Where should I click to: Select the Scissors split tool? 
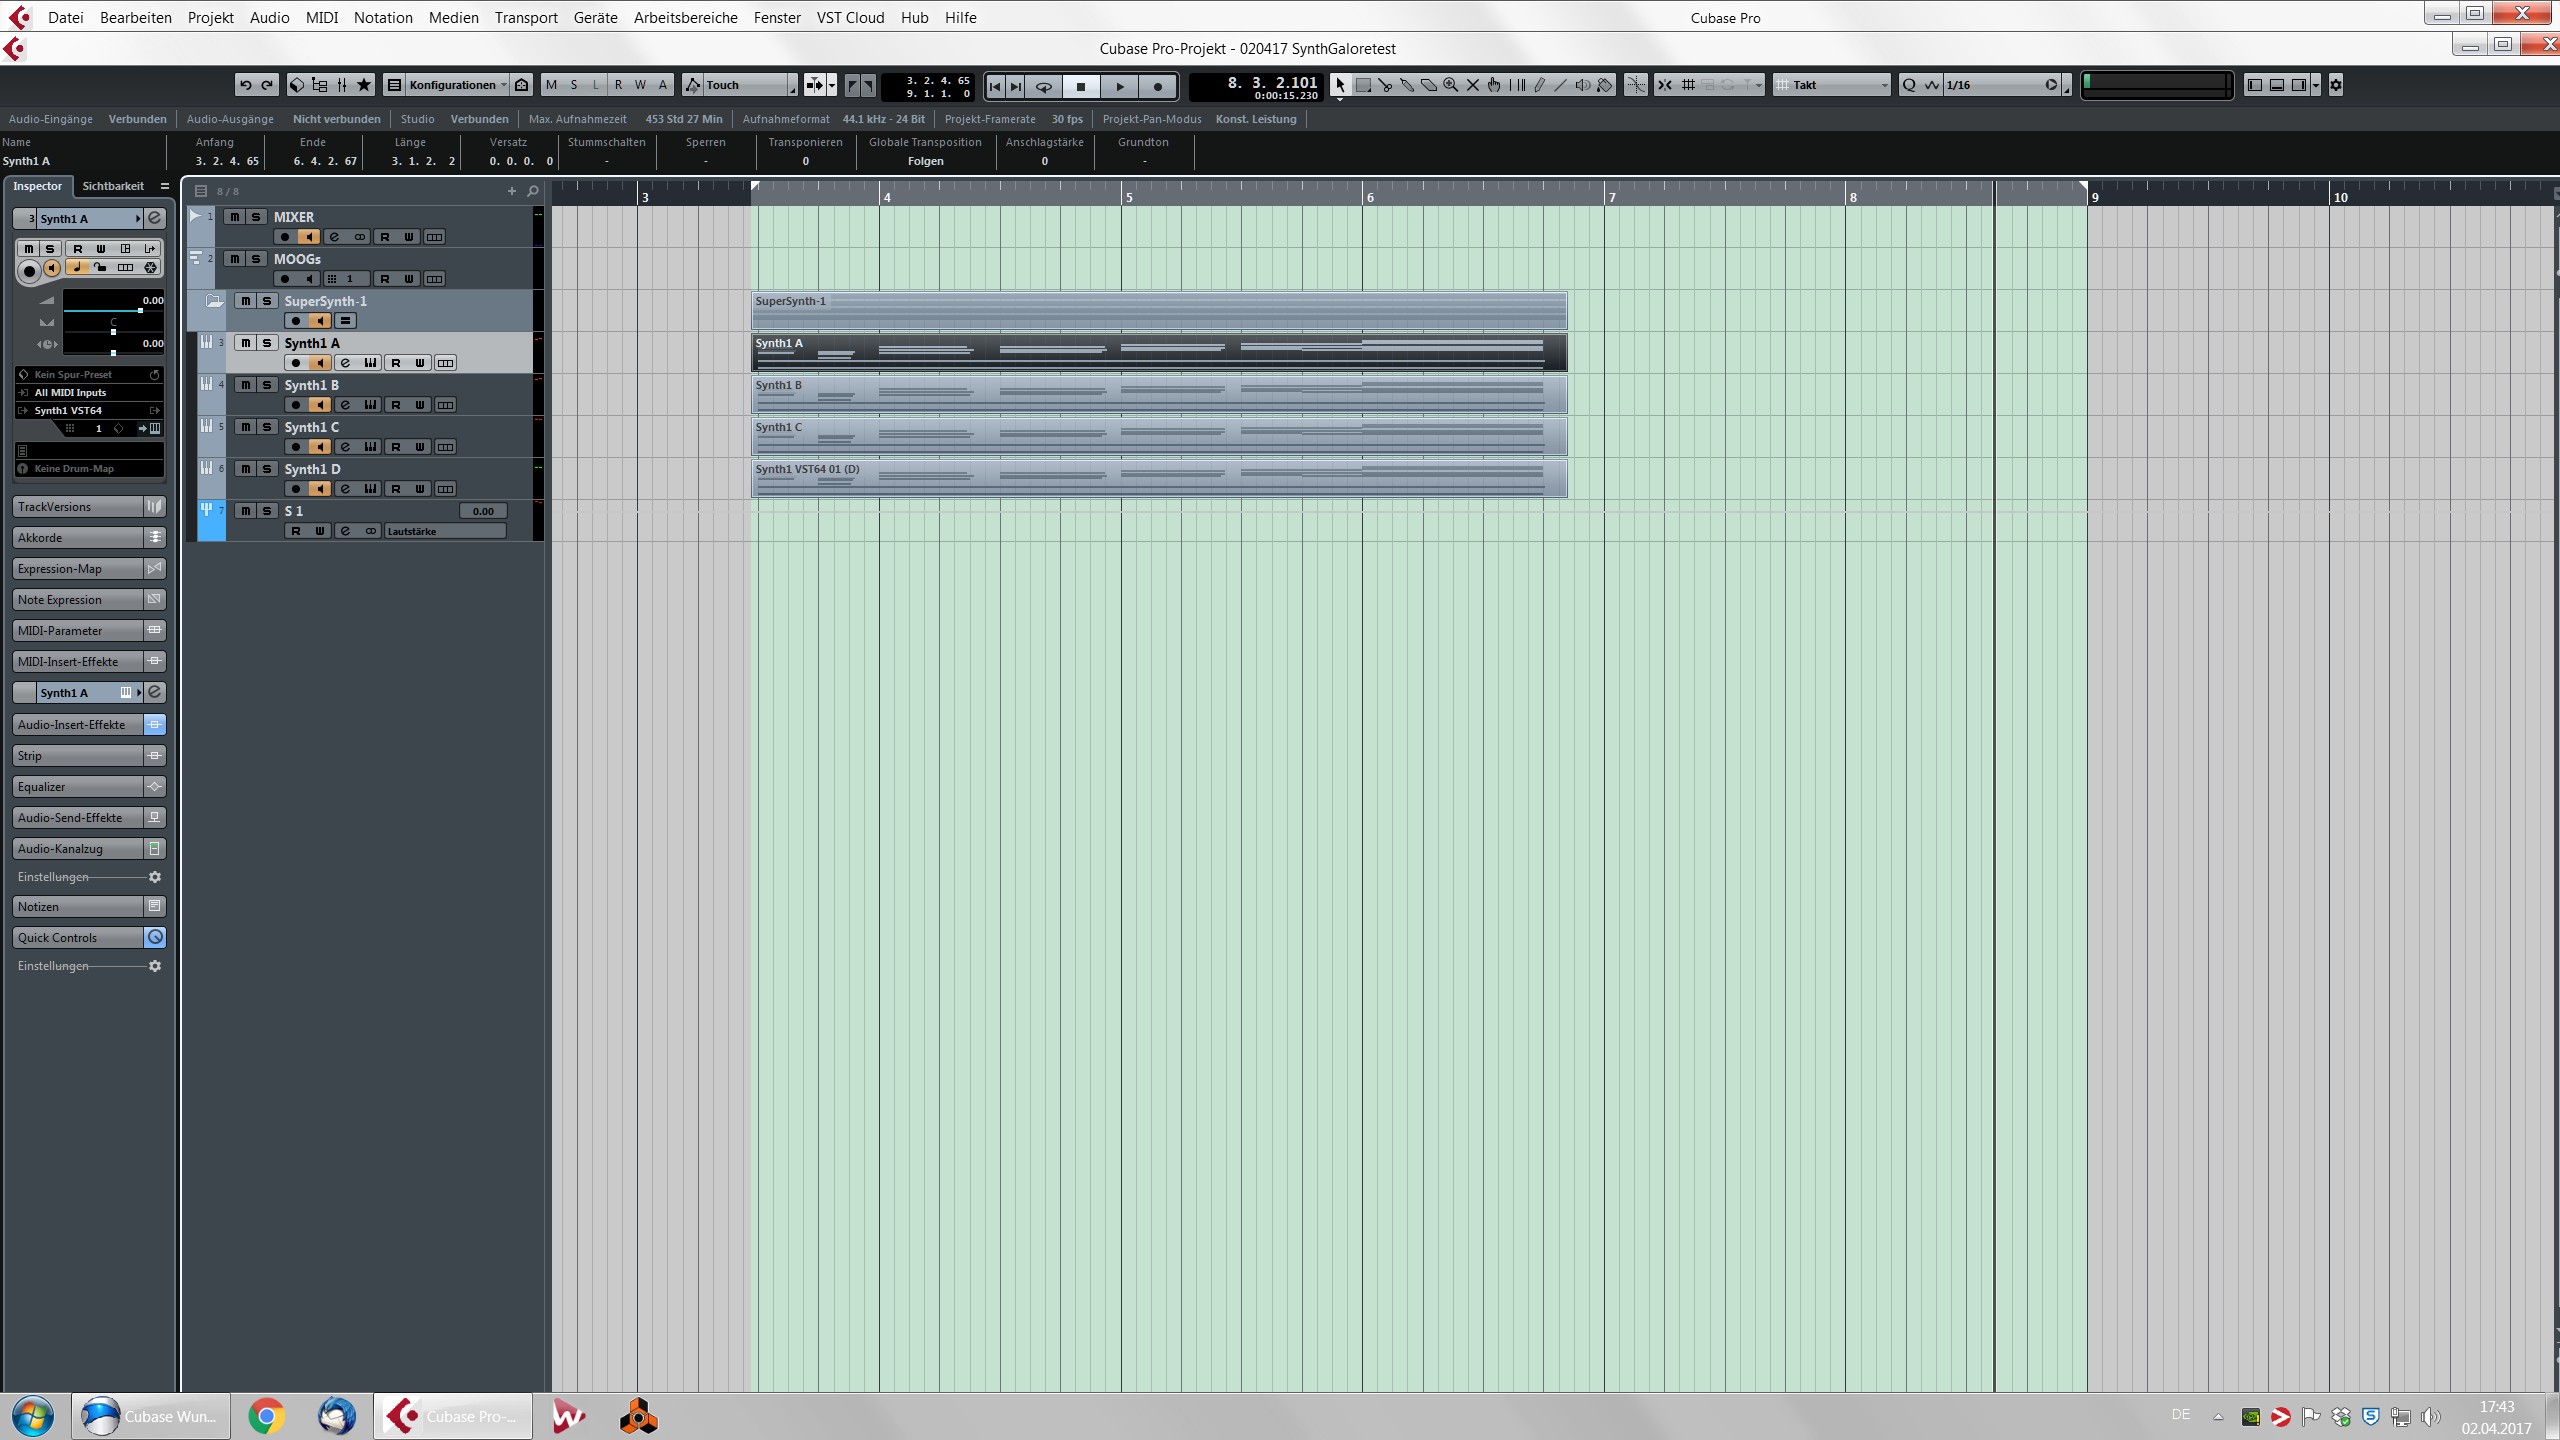pos(1385,85)
